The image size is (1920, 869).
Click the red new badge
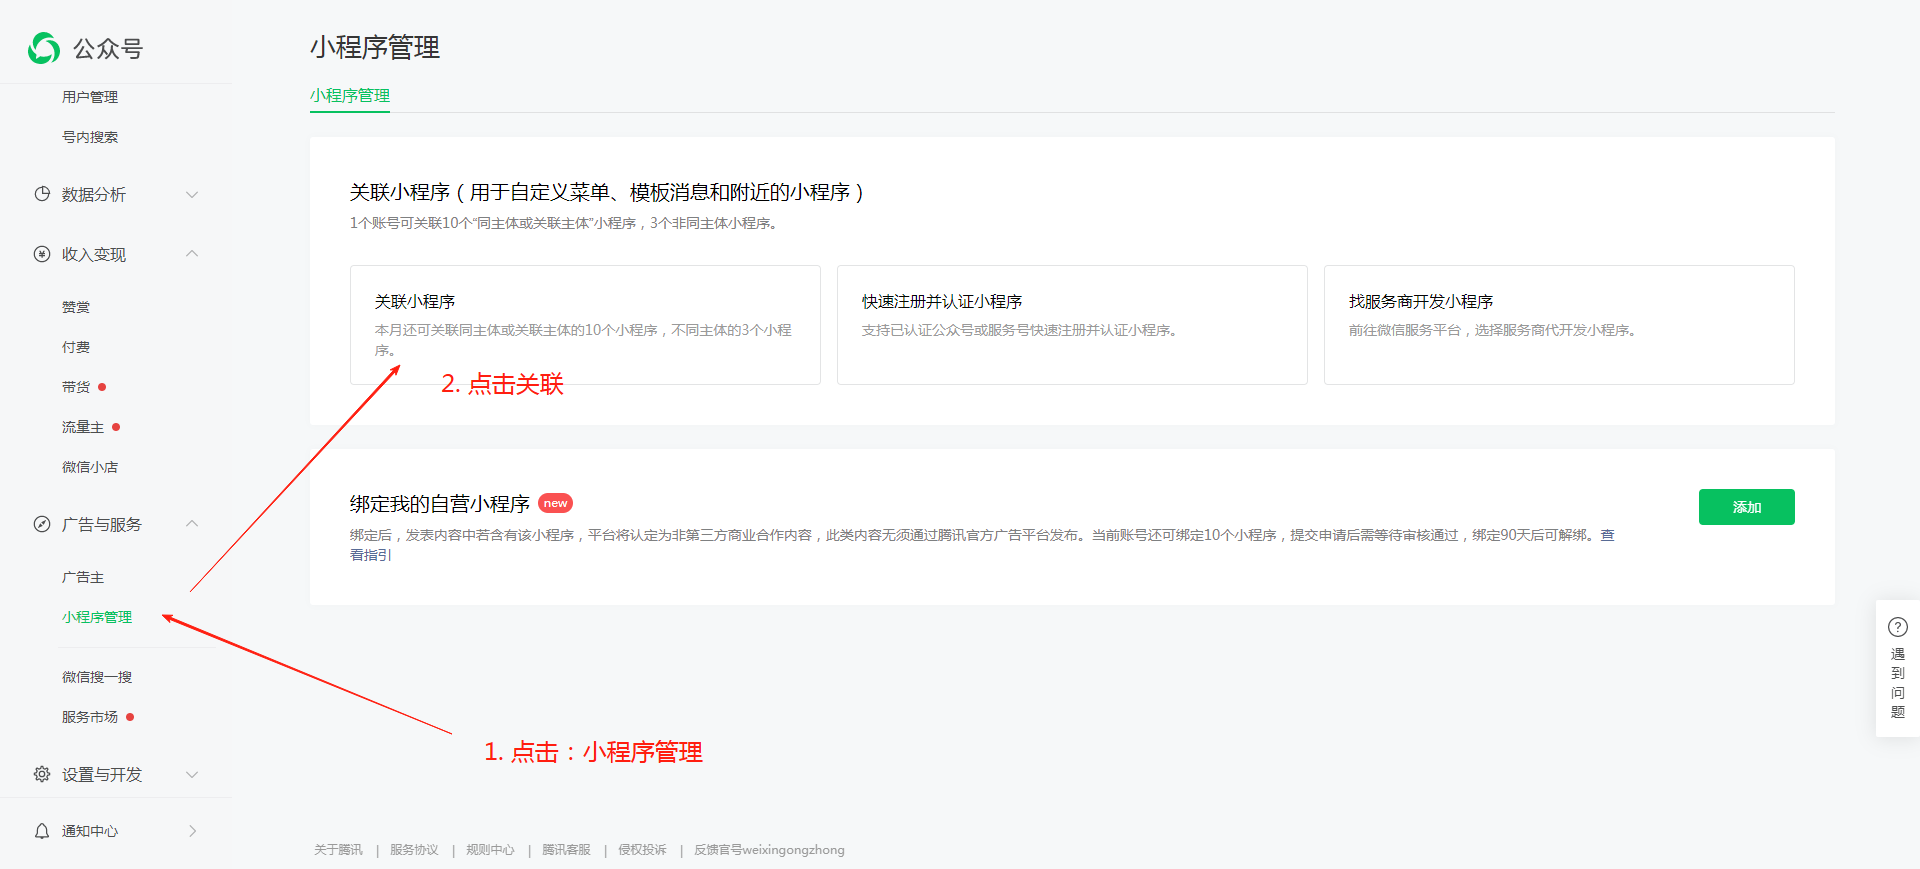click(555, 503)
